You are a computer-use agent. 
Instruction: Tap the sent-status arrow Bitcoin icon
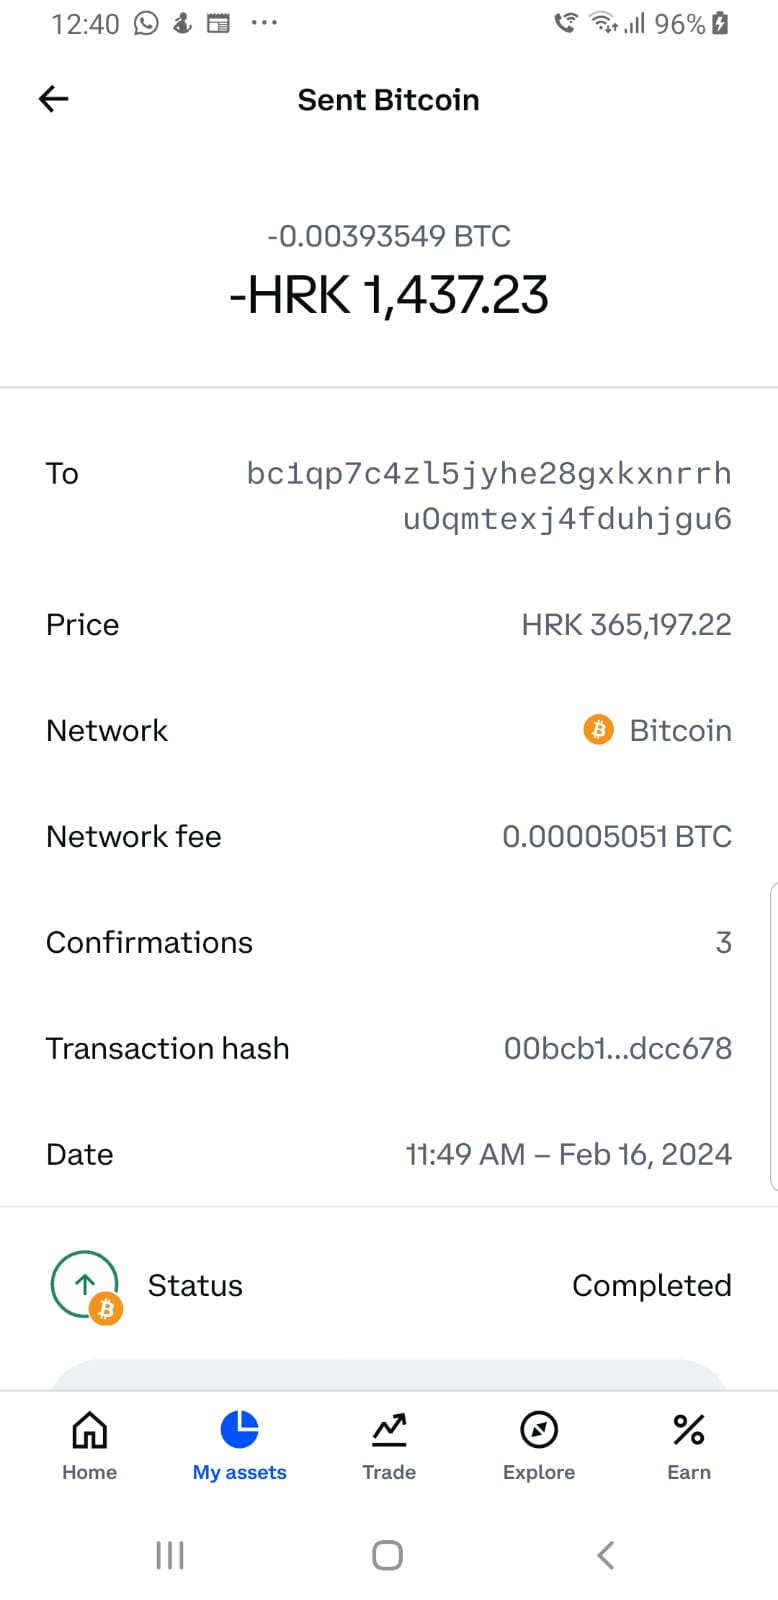click(86, 1286)
